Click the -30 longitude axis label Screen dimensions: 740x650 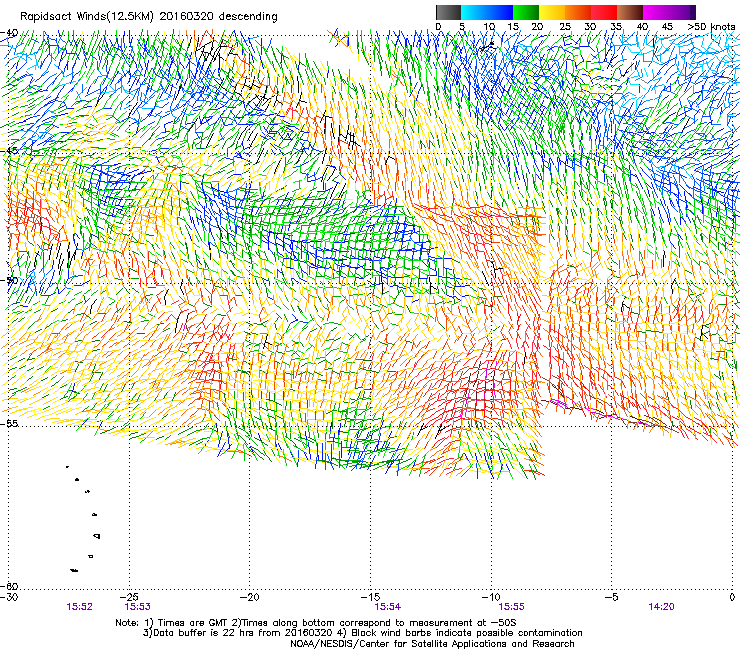(9, 597)
